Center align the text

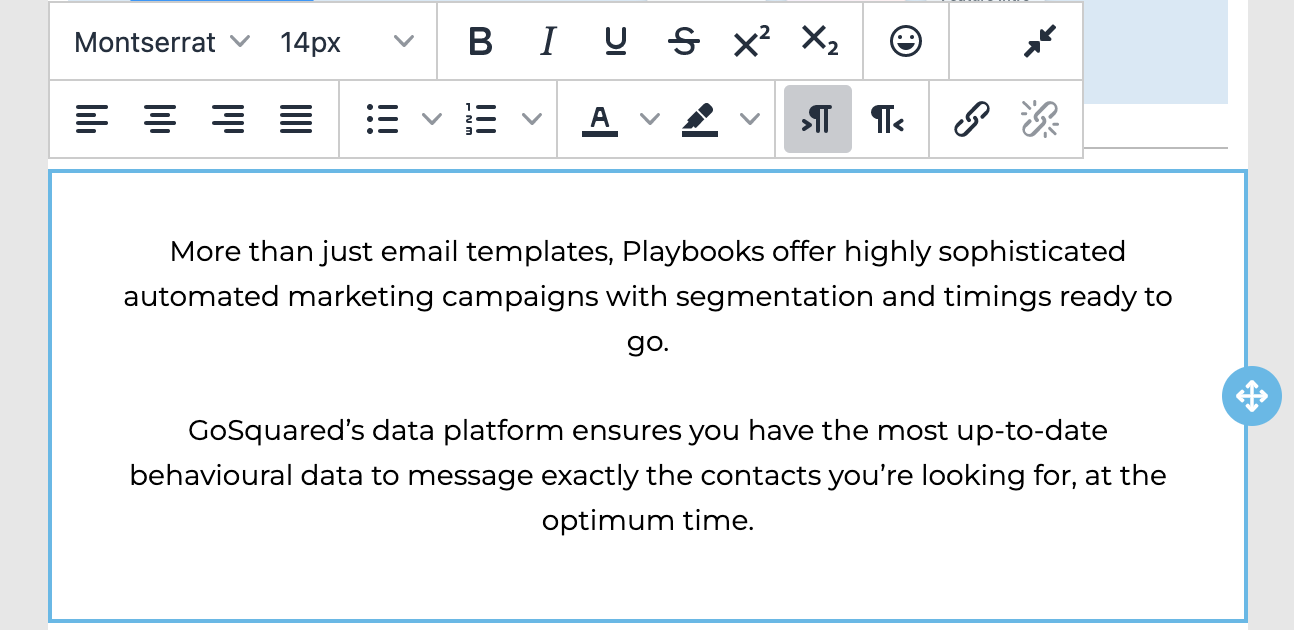click(160, 120)
